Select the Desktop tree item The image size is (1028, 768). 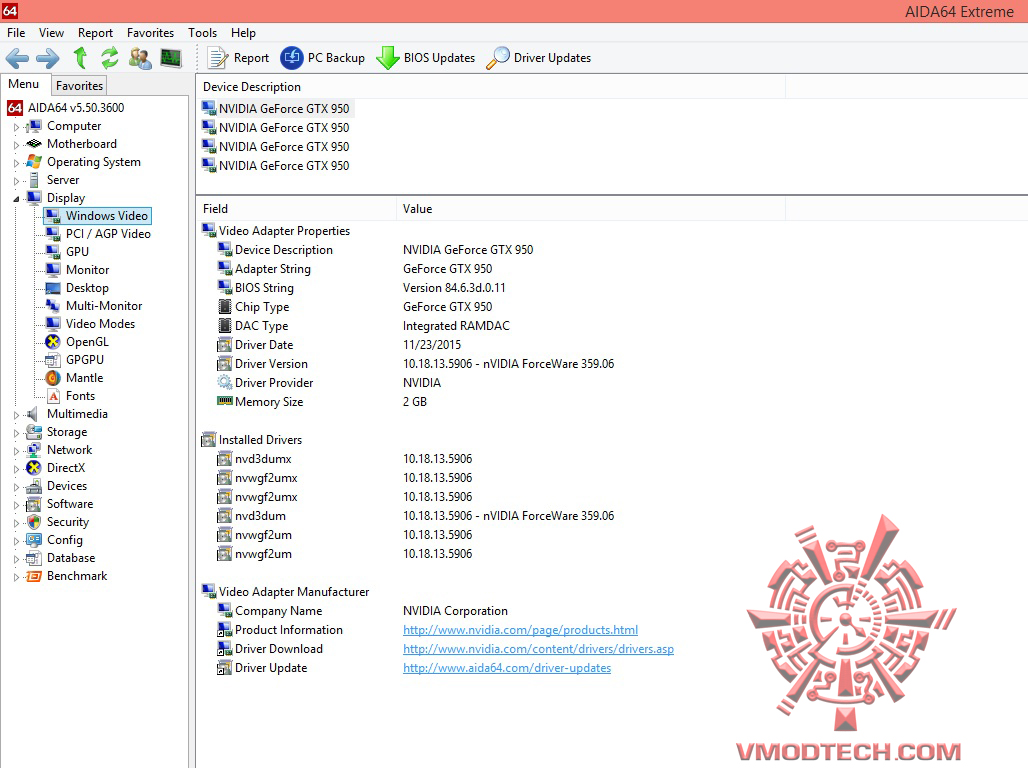pos(87,288)
